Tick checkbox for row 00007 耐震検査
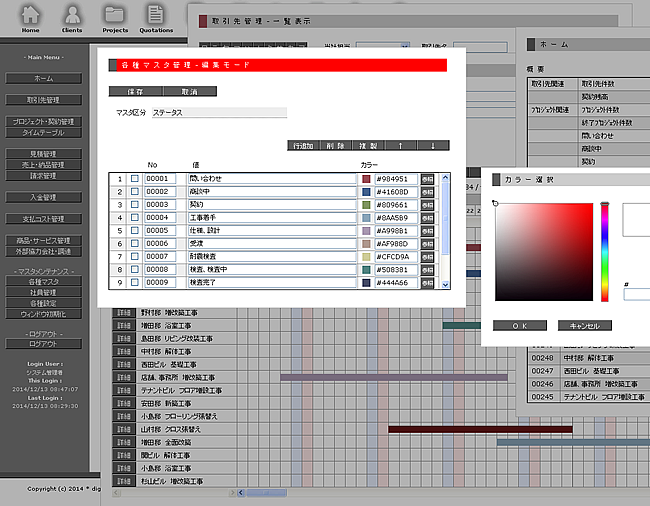 pyautogui.click(x=135, y=256)
